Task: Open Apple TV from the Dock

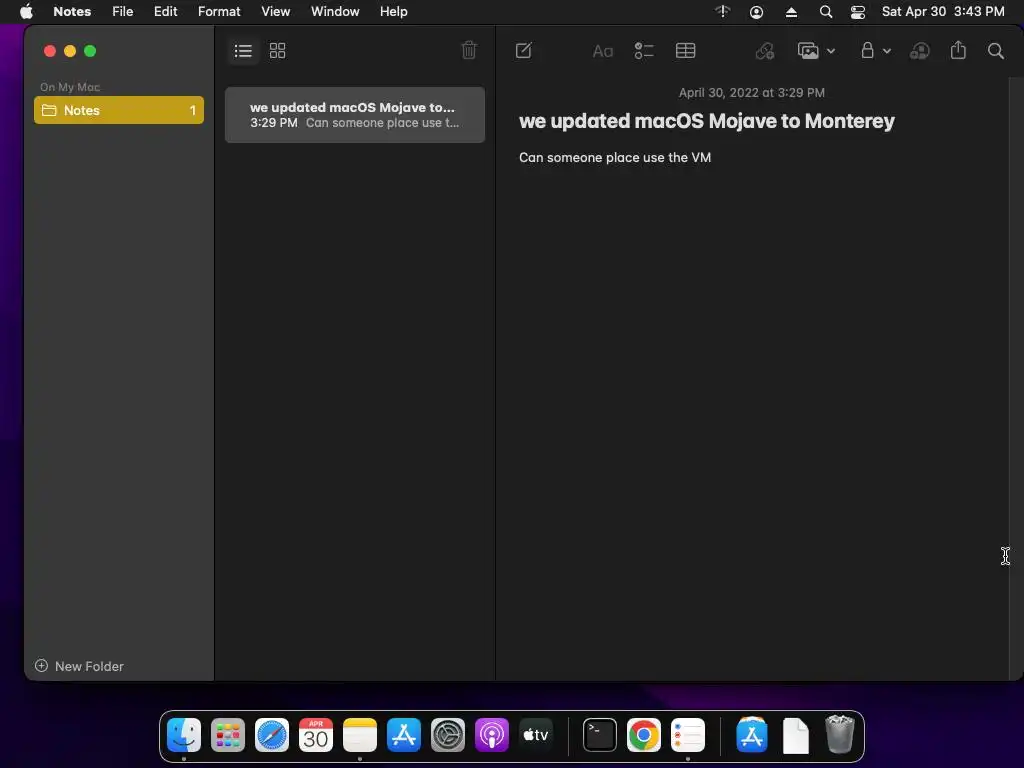Action: pyautogui.click(x=536, y=735)
